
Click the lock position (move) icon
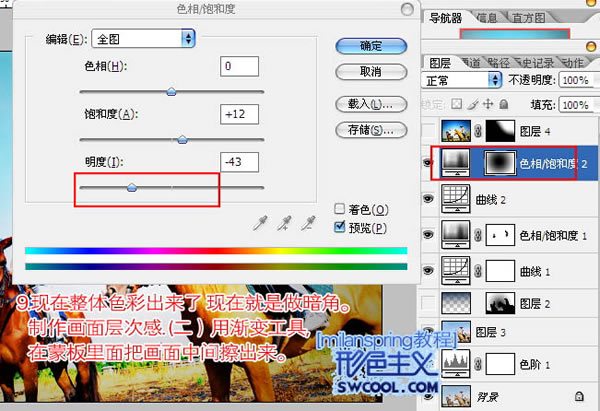pyautogui.click(x=488, y=103)
